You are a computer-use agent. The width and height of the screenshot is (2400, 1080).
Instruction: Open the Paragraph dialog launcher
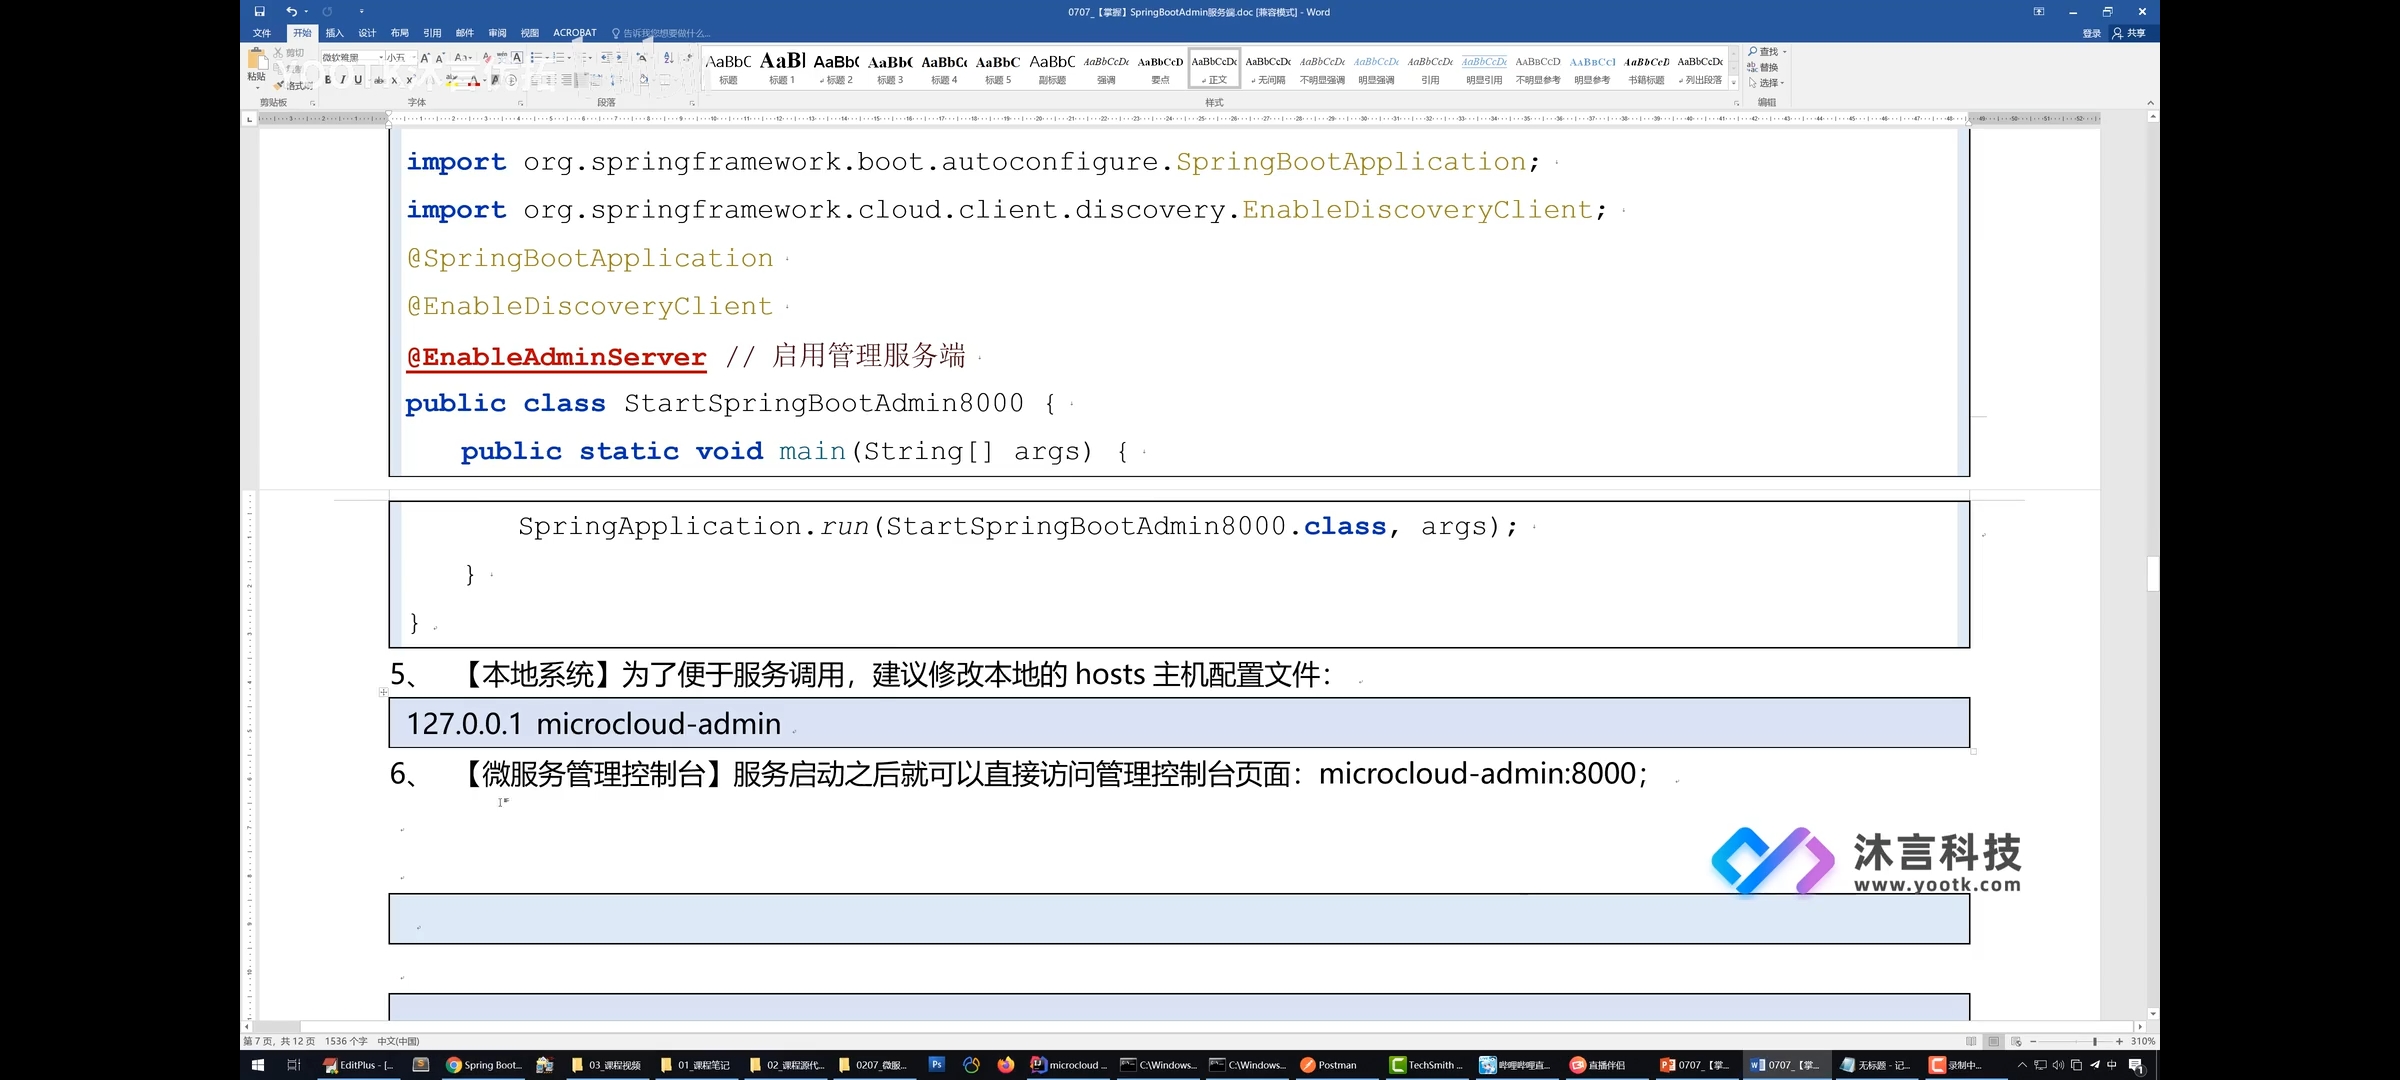click(x=692, y=103)
